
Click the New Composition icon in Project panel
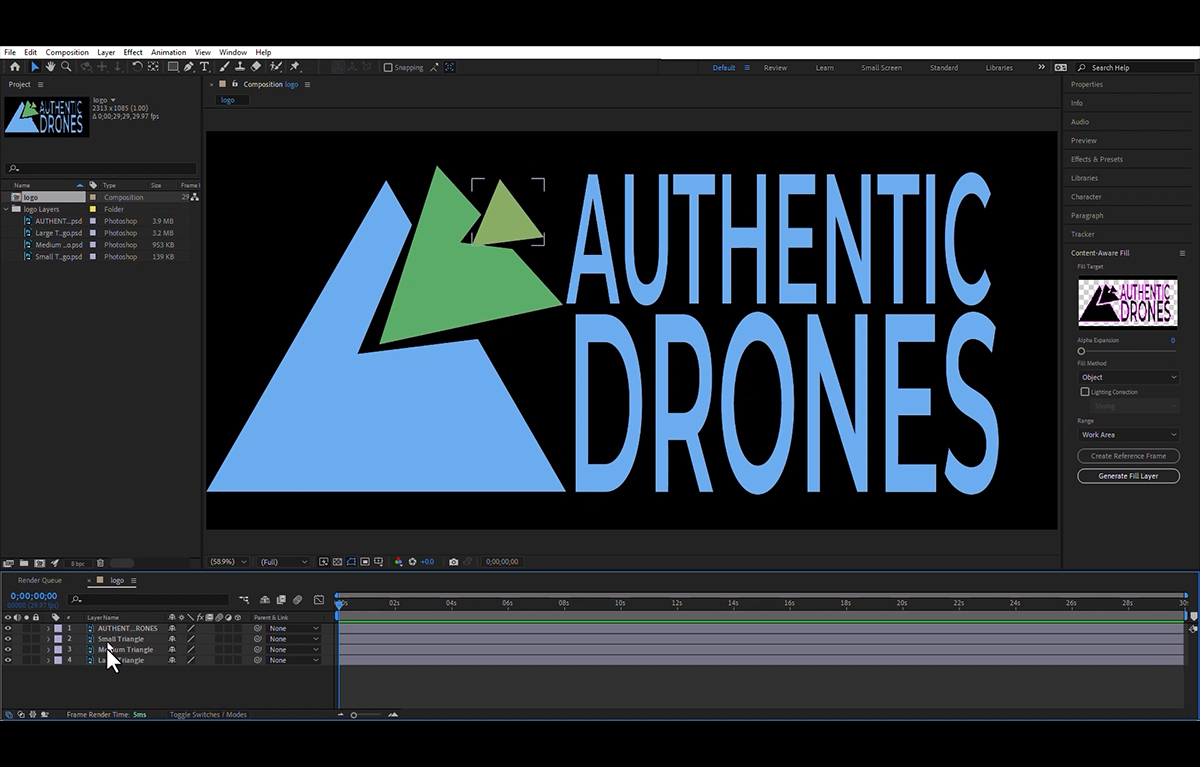click(39, 563)
